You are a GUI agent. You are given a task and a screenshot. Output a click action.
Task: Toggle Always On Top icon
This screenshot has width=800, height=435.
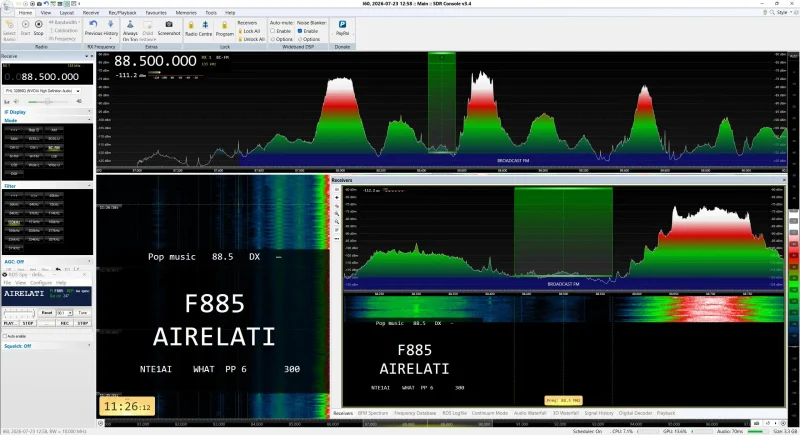point(130,24)
